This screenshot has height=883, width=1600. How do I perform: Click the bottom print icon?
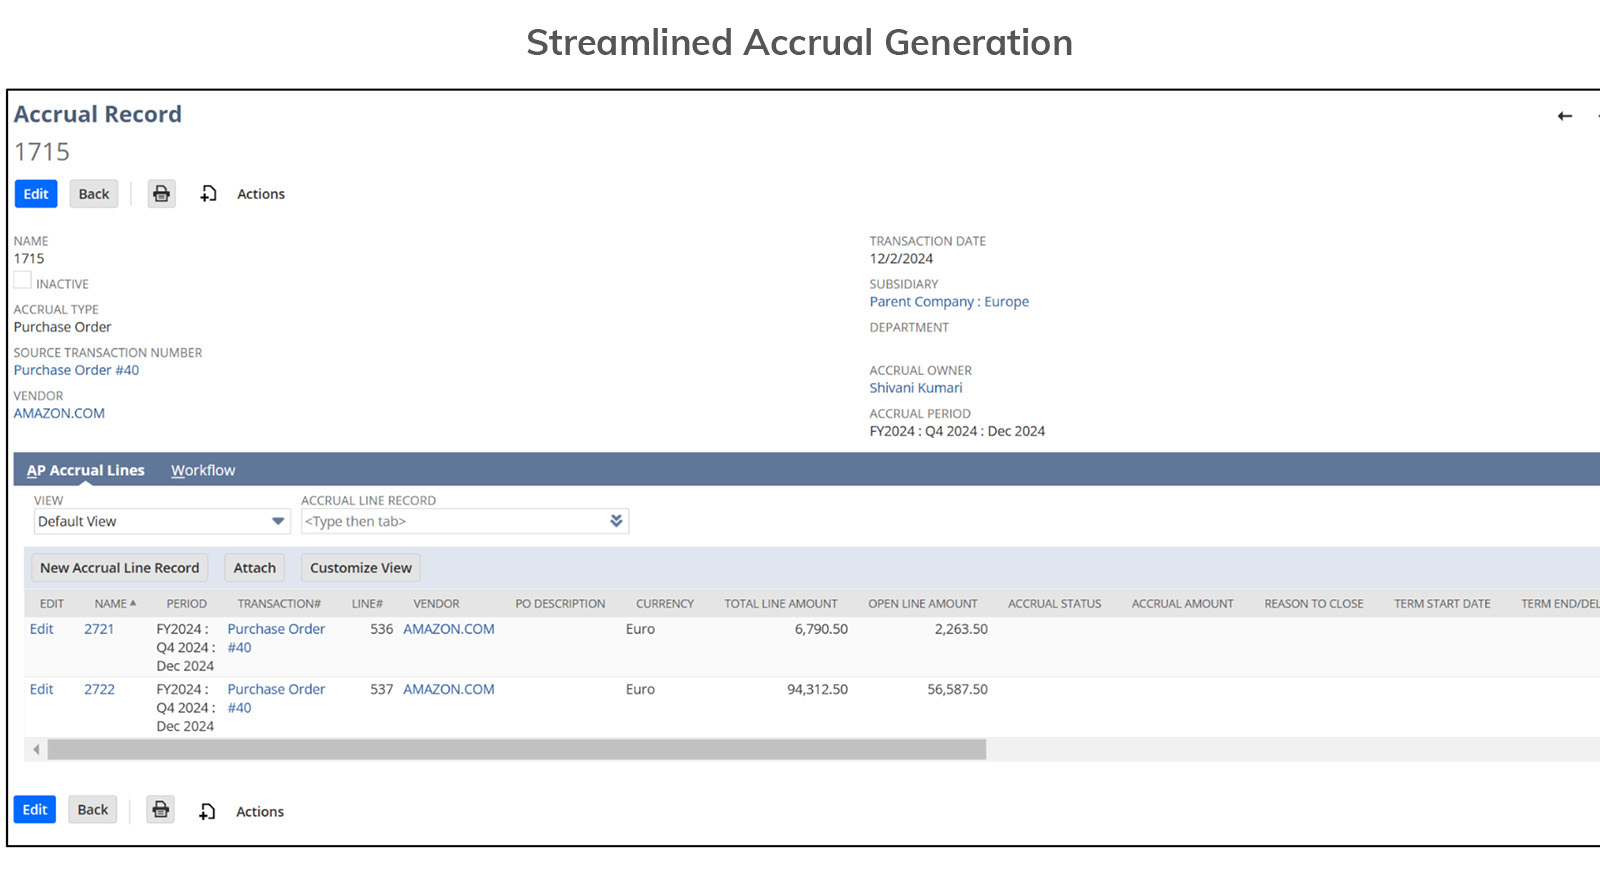(x=161, y=810)
